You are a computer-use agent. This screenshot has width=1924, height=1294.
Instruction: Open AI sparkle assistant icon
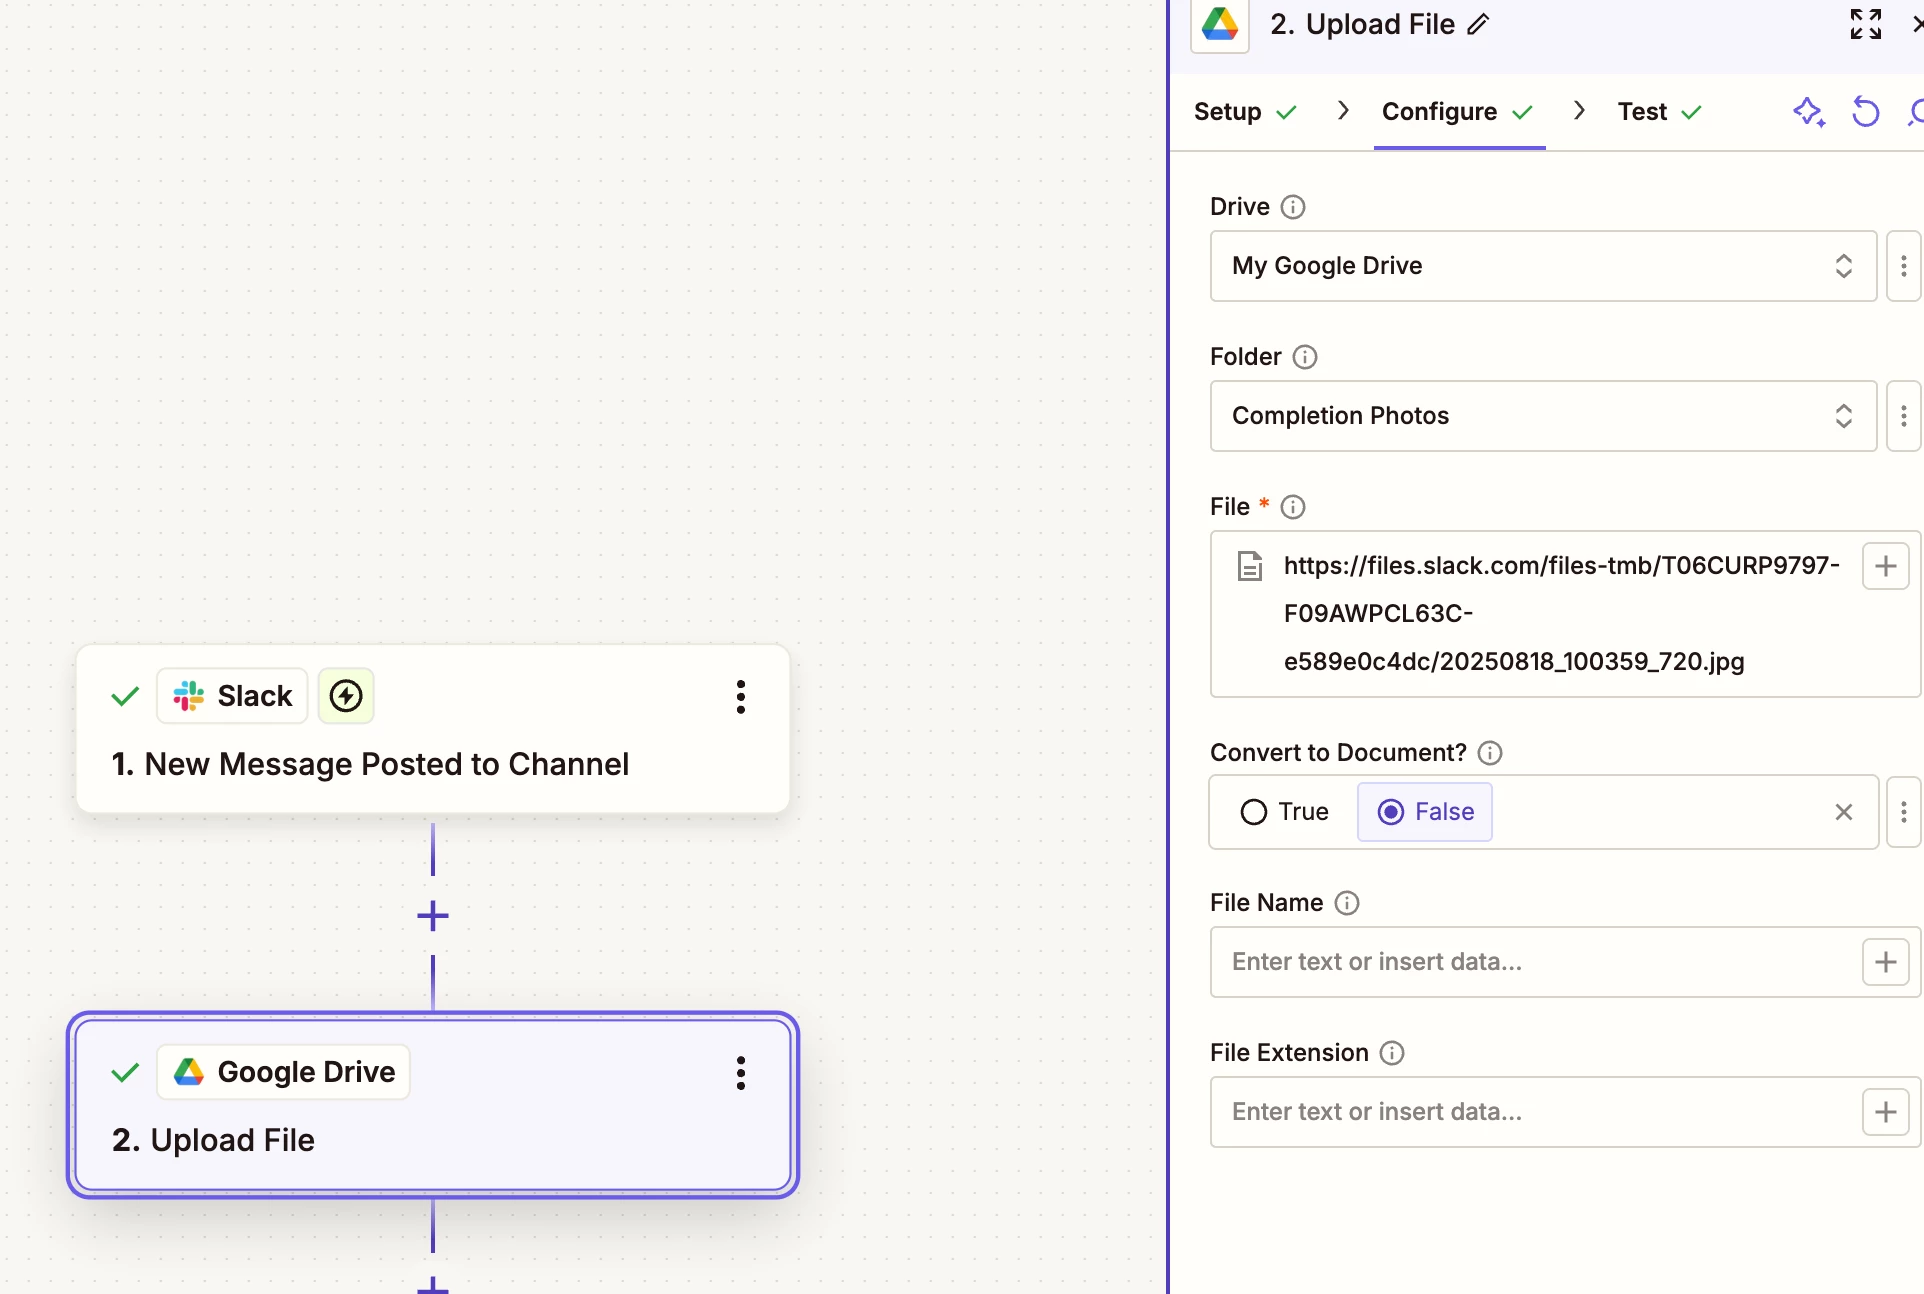pos(1809,112)
